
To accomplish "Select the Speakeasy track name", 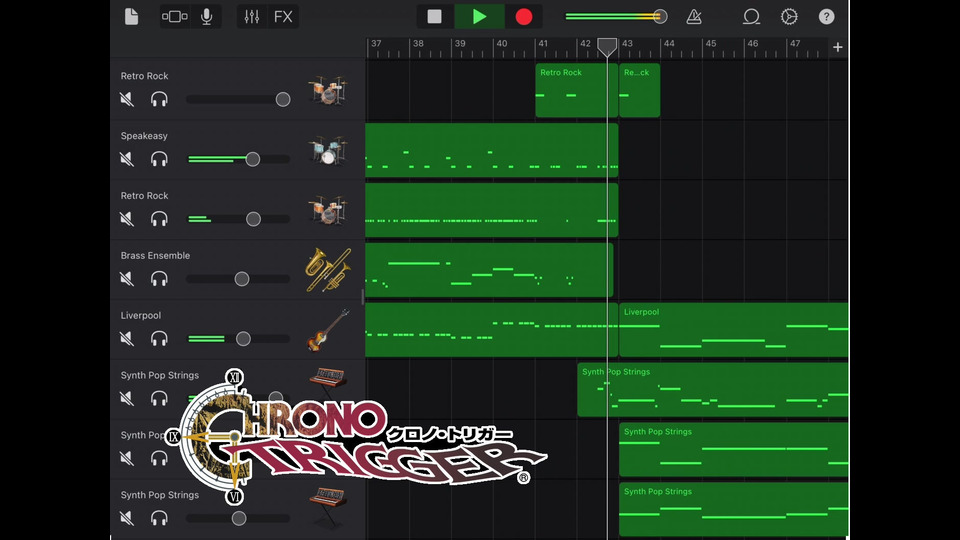I will tap(144, 136).
